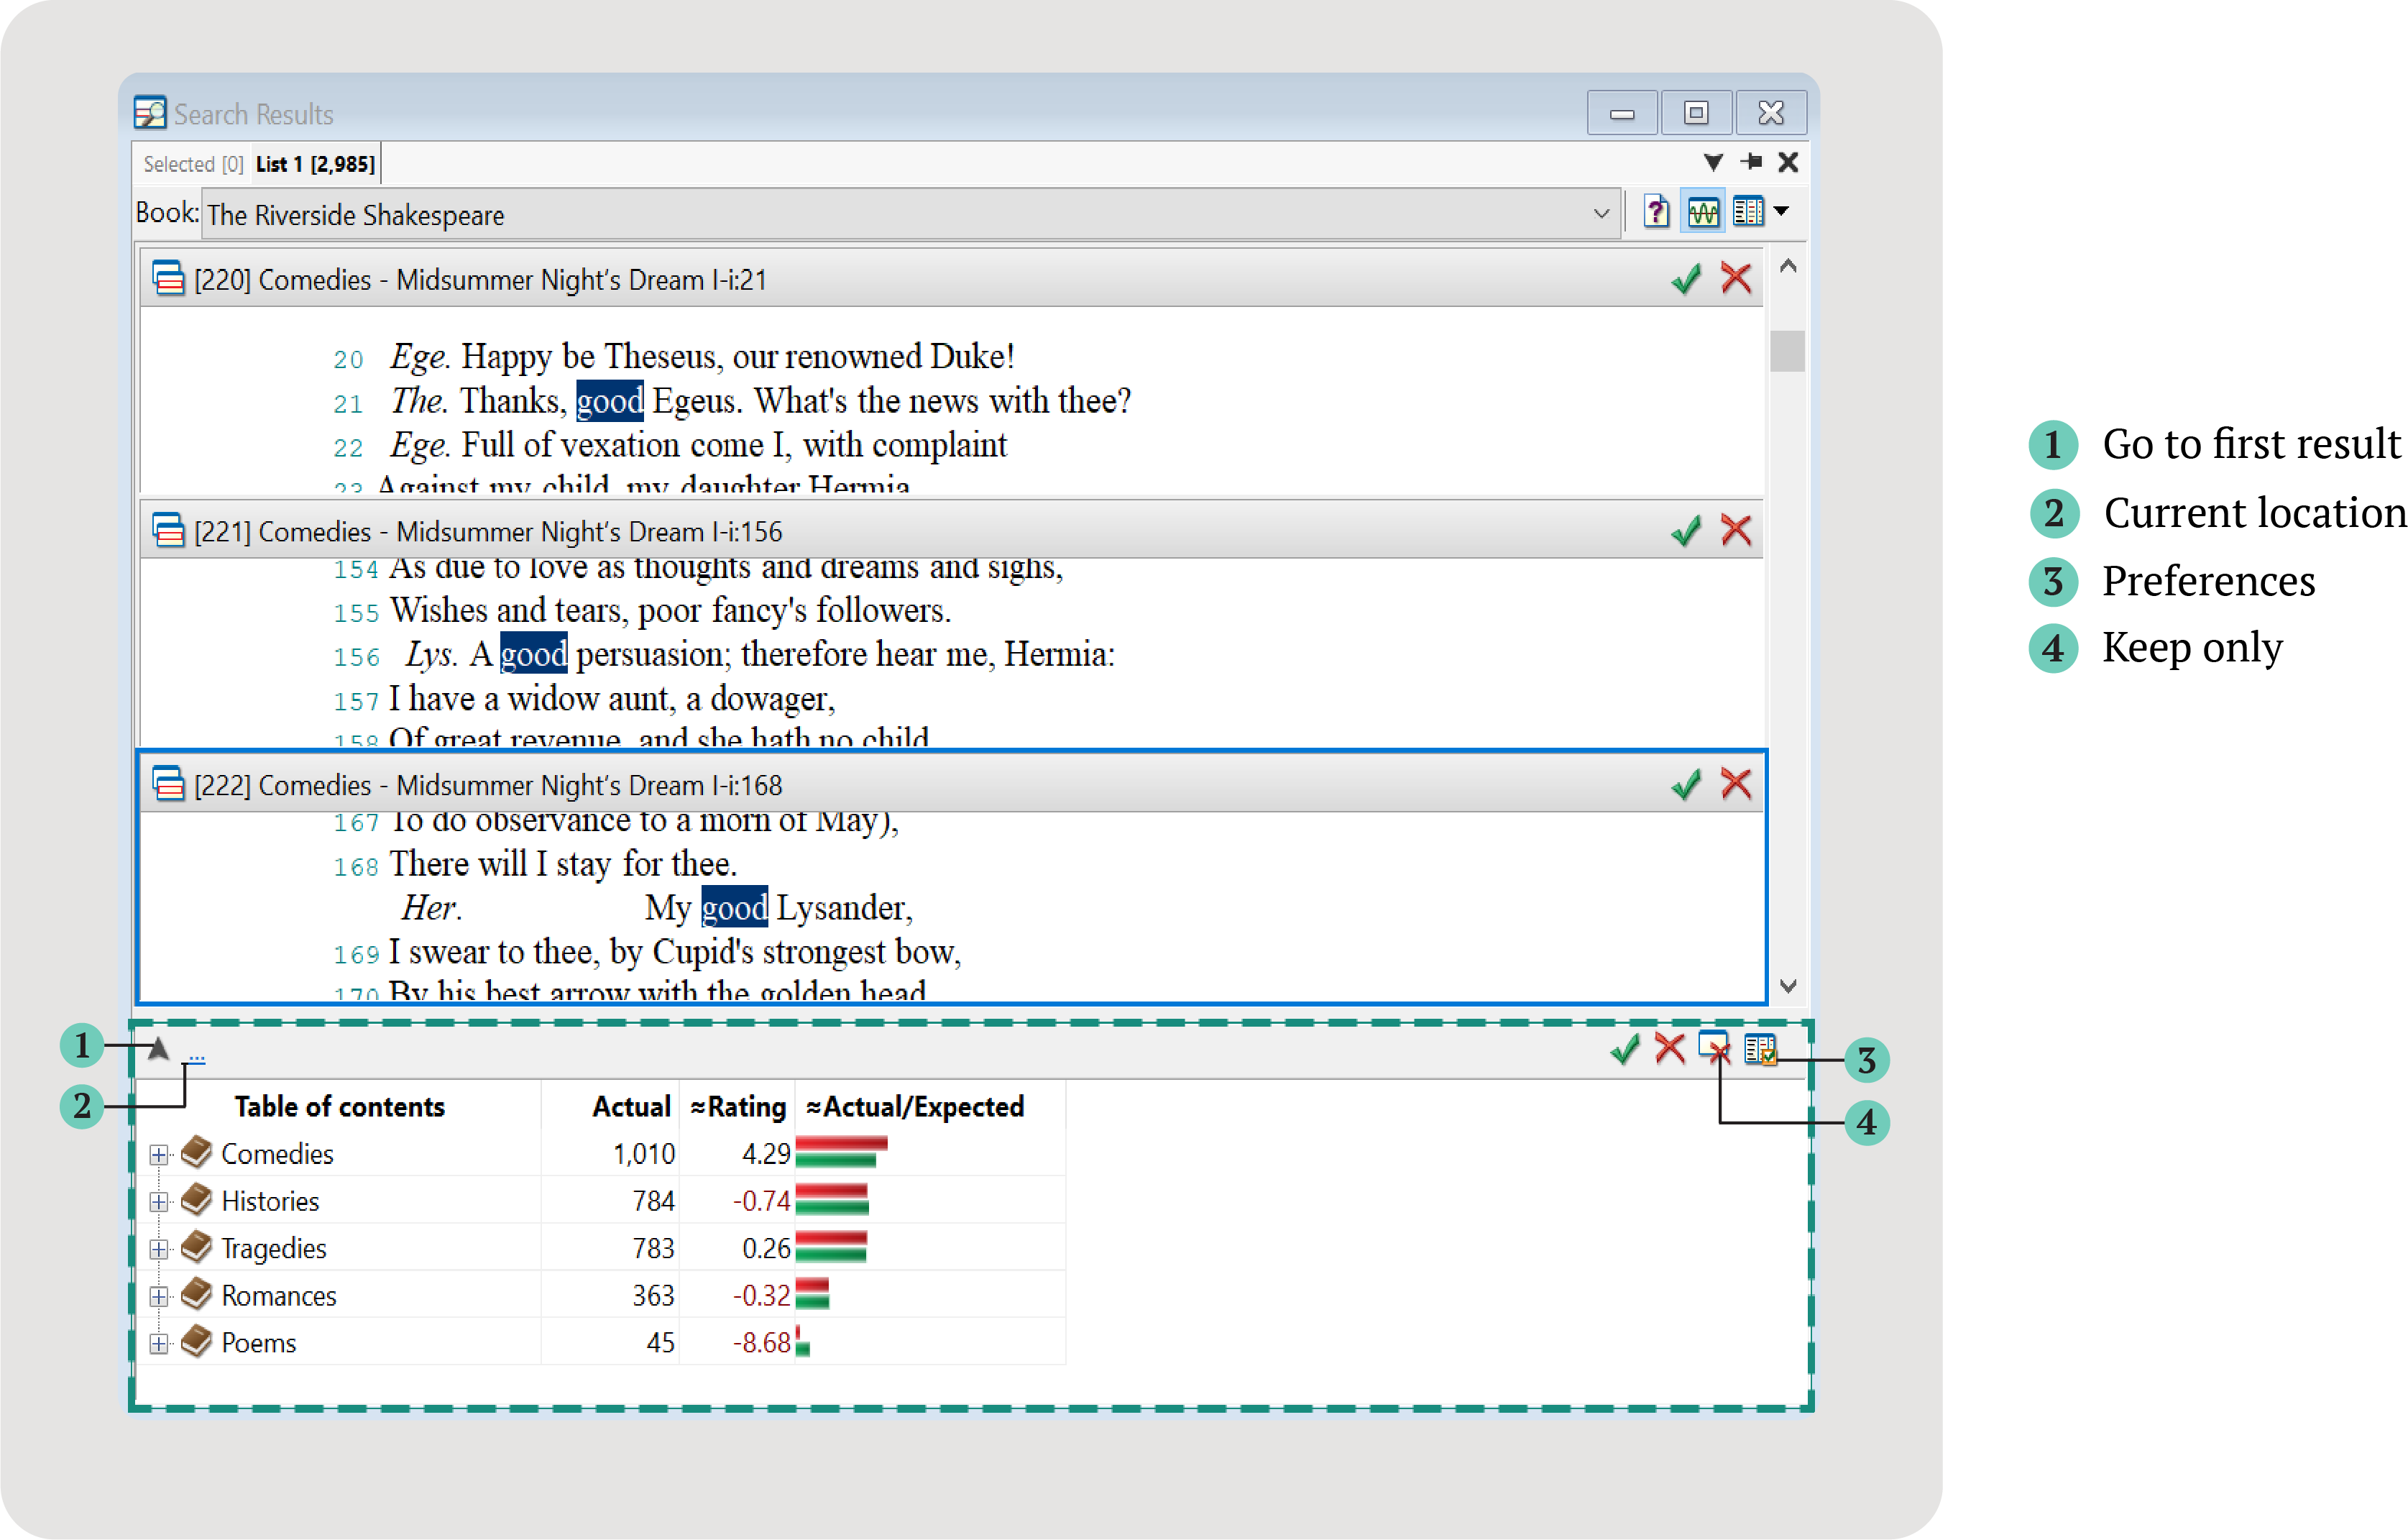2408x1540 pixels.
Task: Click red X in analysis pane toolbar
Action: (x=1669, y=1049)
